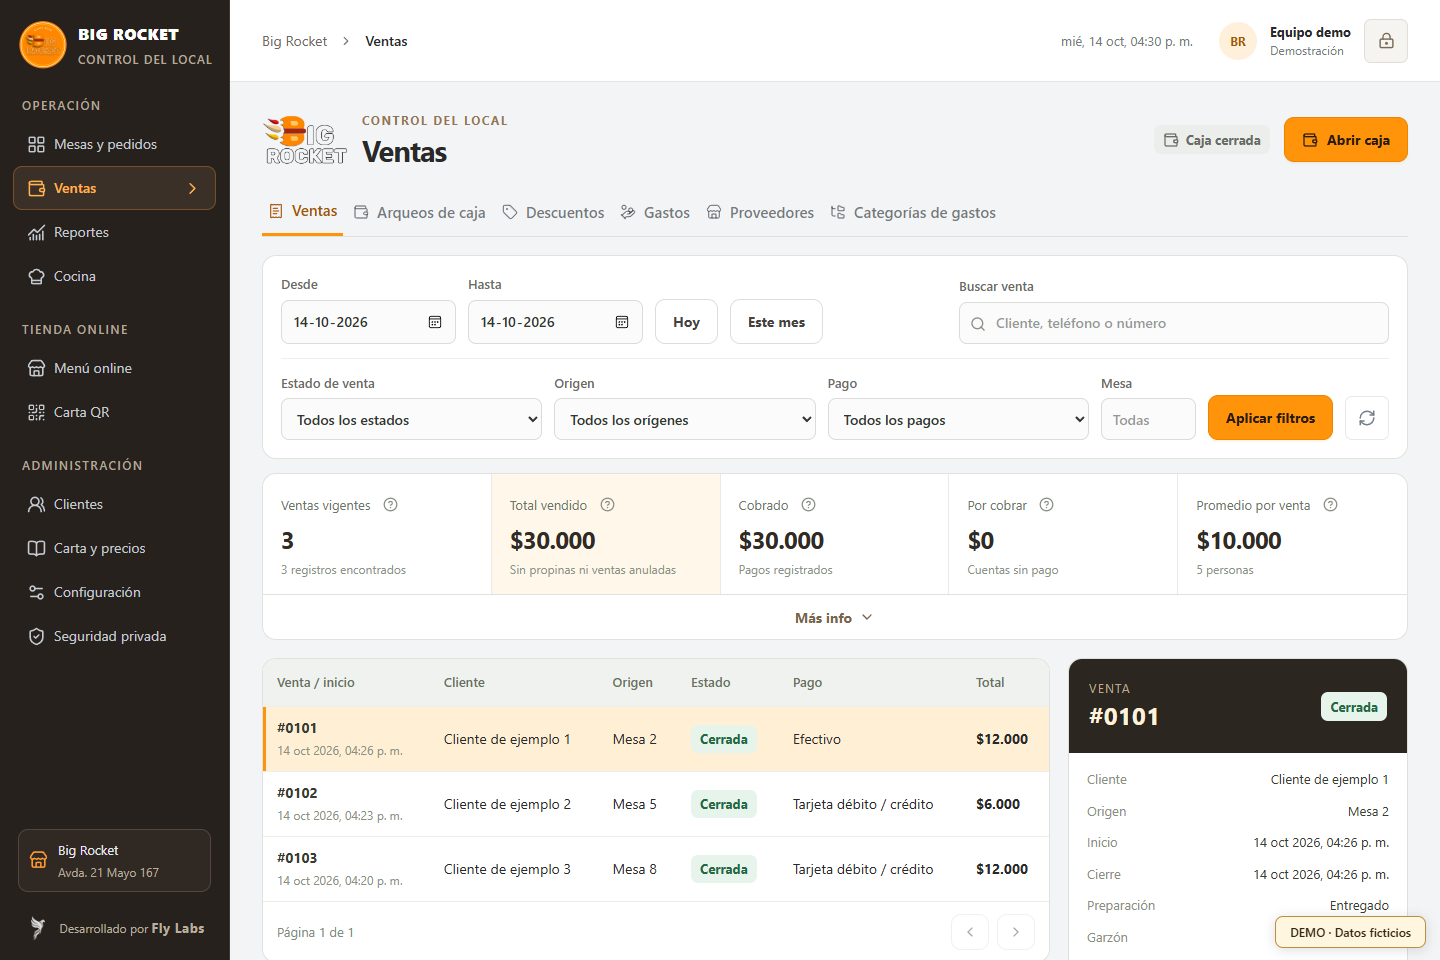The width and height of the screenshot is (1440, 960).
Task: Switch to the Descuentos tab
Action: tap(553, 212)
